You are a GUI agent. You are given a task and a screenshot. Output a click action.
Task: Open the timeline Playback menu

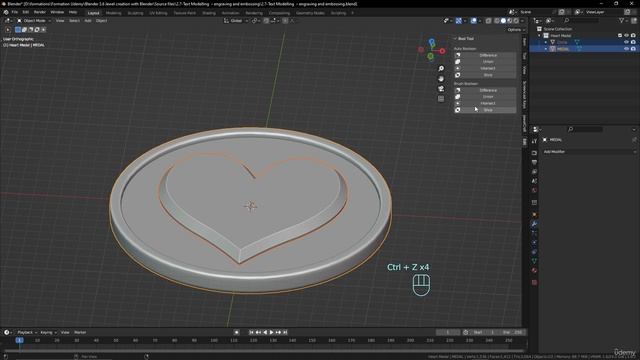[x=27, y=332]
